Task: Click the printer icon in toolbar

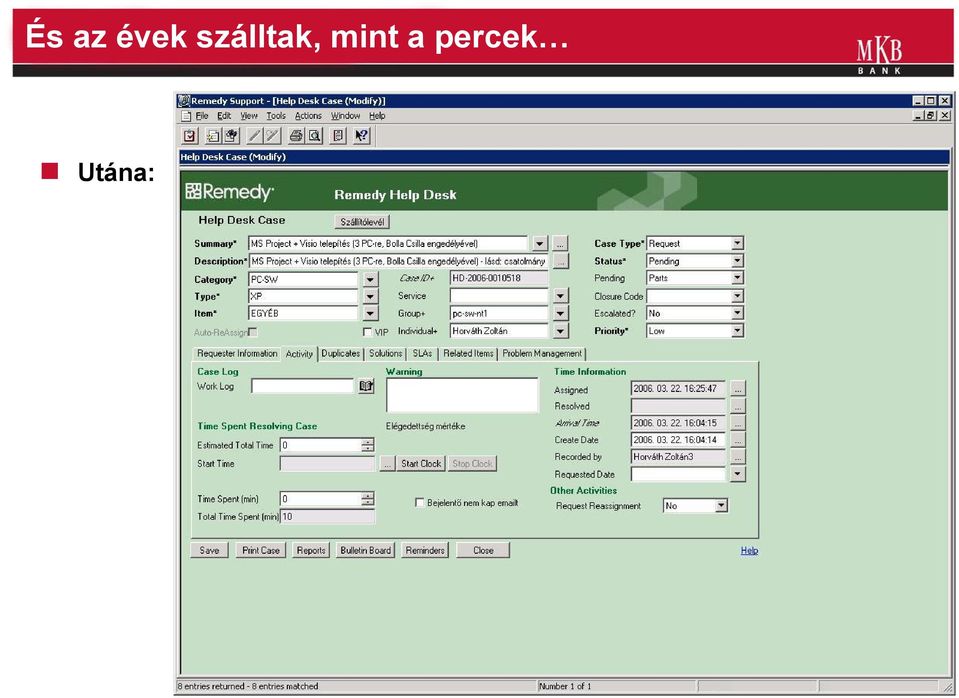Action: (x=297, y=136)
